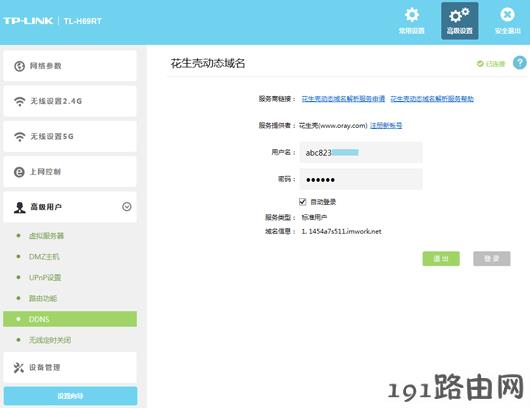
Task: Open the 设备管理 menu
Action: pyautogui.click(x=70, y=368)
